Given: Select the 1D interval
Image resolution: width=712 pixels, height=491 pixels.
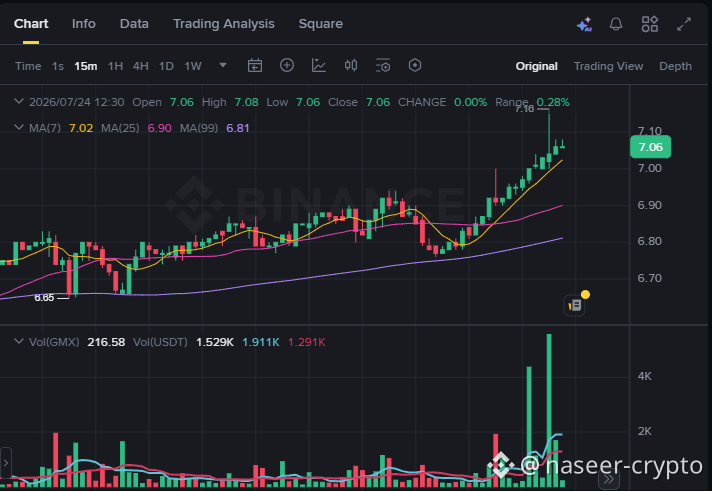Looking at the screenshot, I should pos(166,66).
